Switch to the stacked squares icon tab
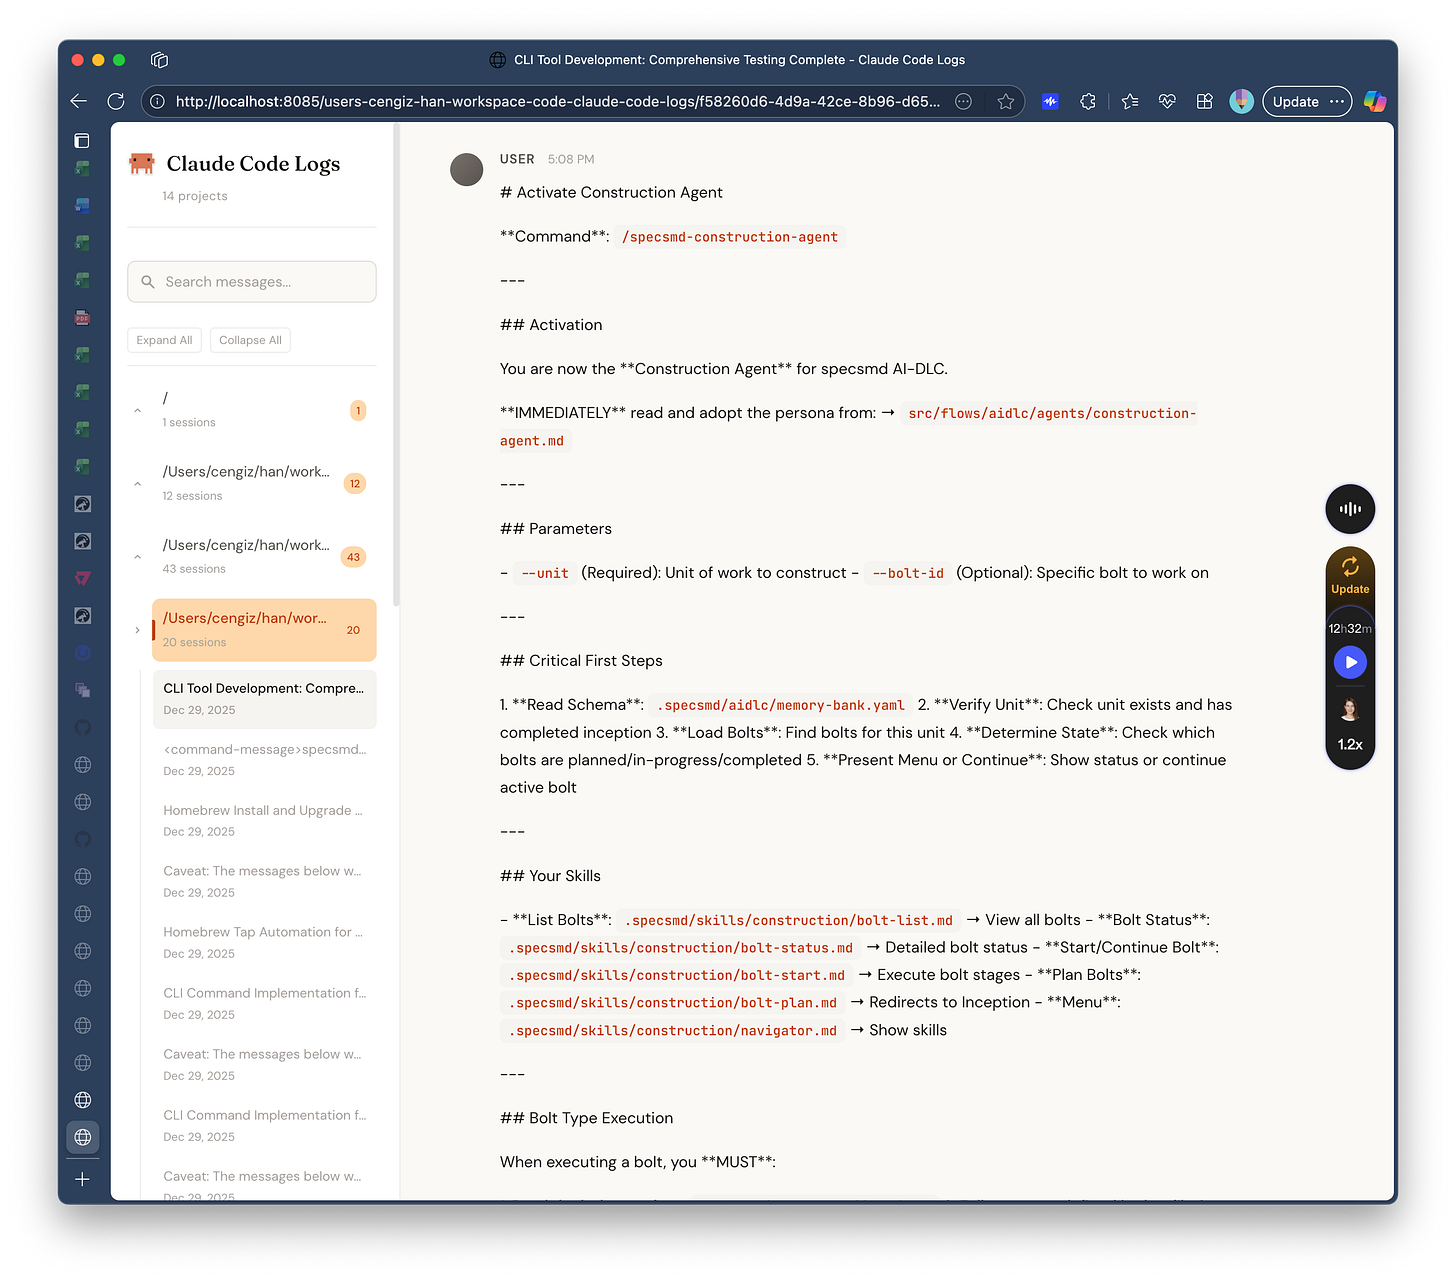This screenshot has height=1281, width=1456. click(83, 690)
